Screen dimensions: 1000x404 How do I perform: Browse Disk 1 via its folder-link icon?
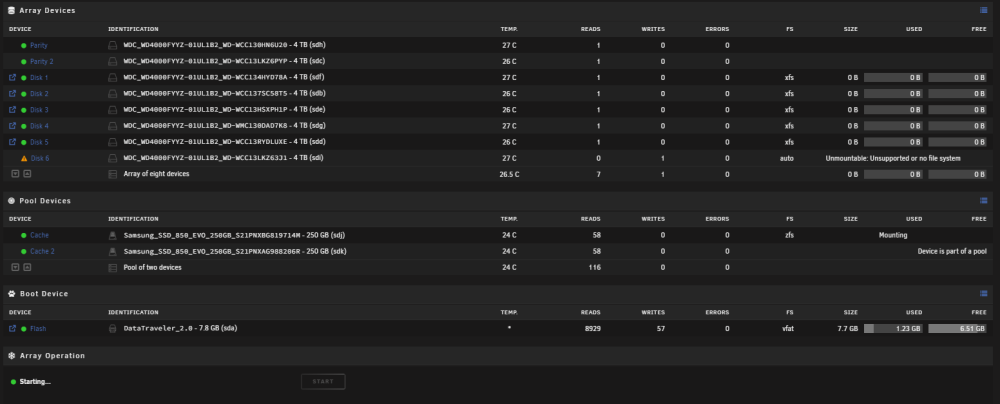click(x=12, y=77)
